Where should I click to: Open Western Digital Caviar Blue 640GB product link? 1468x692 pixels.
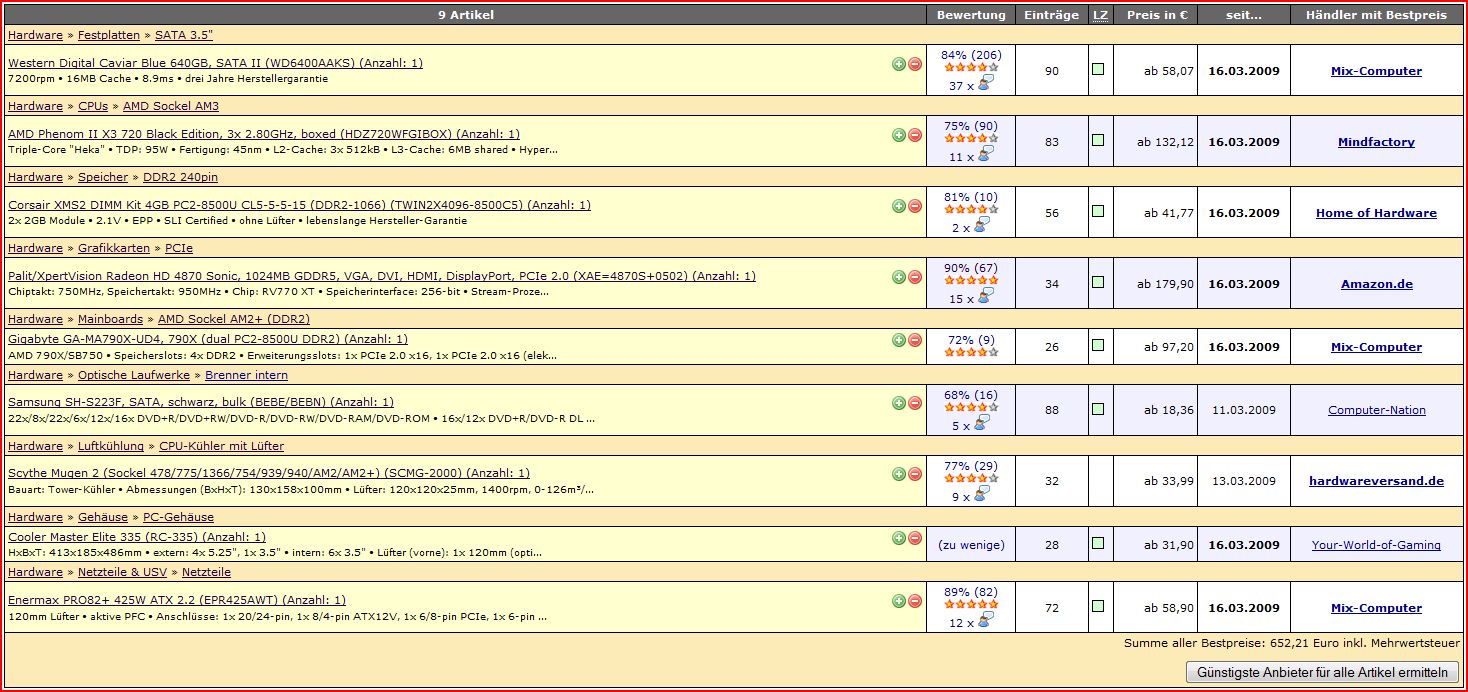coord(215,63)
